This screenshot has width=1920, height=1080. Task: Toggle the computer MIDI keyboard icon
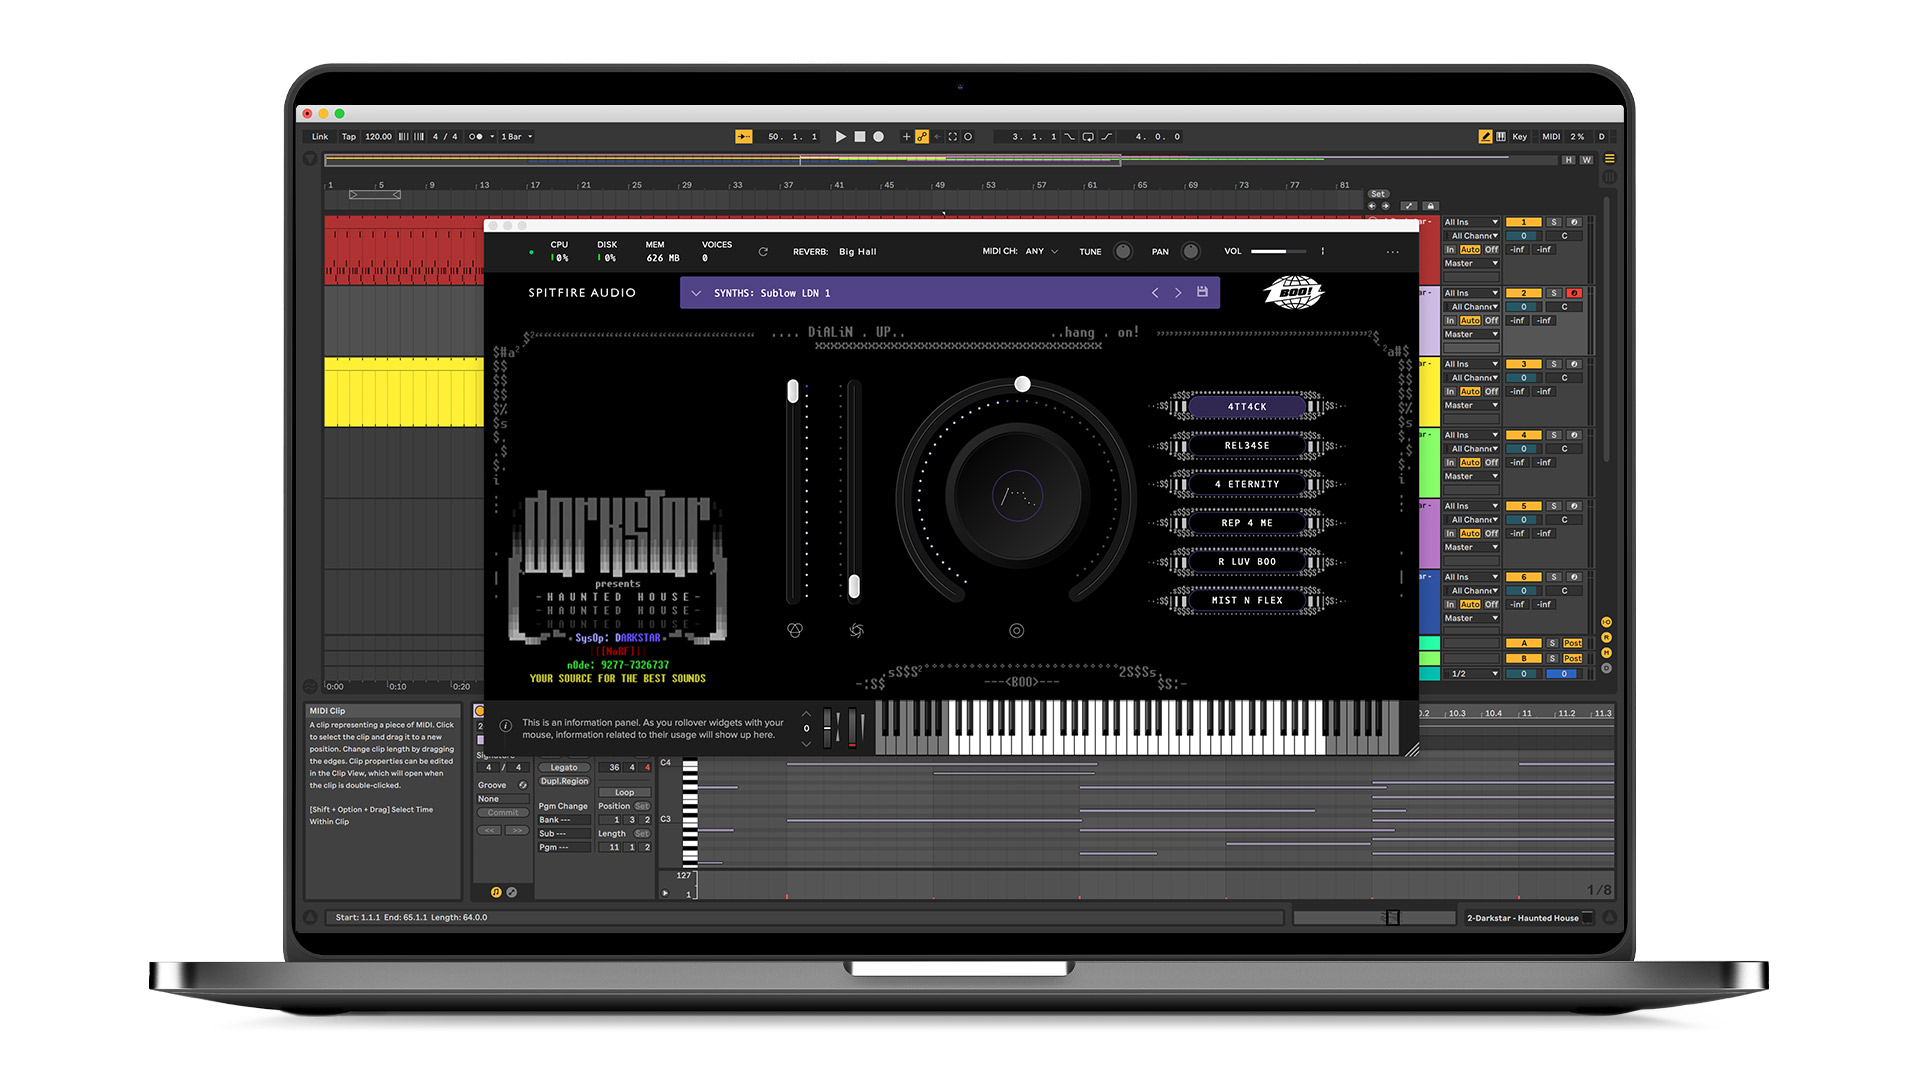point(1501,137)
